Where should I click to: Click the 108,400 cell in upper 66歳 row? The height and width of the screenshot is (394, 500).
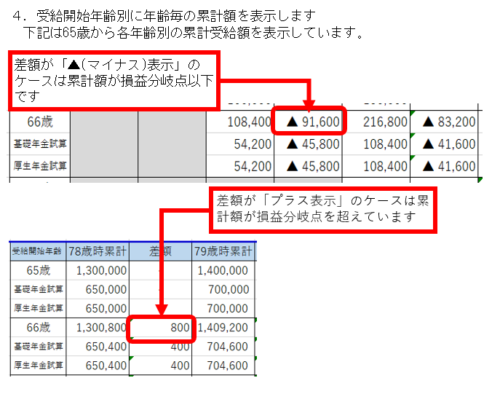(x=240, y=122)
